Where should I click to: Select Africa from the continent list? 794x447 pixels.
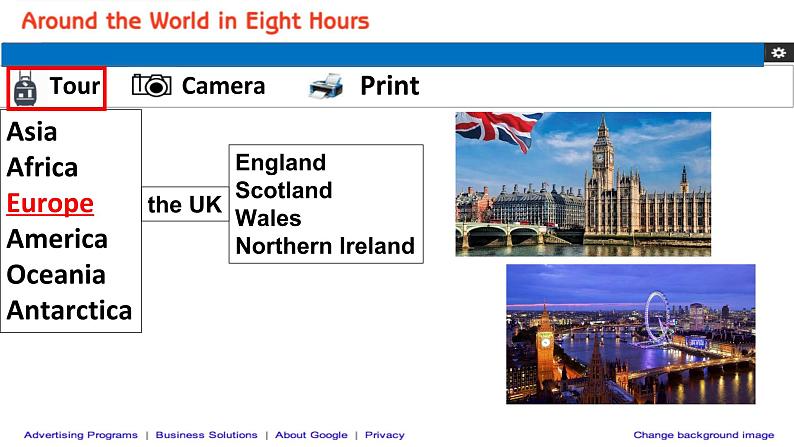click(x=42, y=167)
